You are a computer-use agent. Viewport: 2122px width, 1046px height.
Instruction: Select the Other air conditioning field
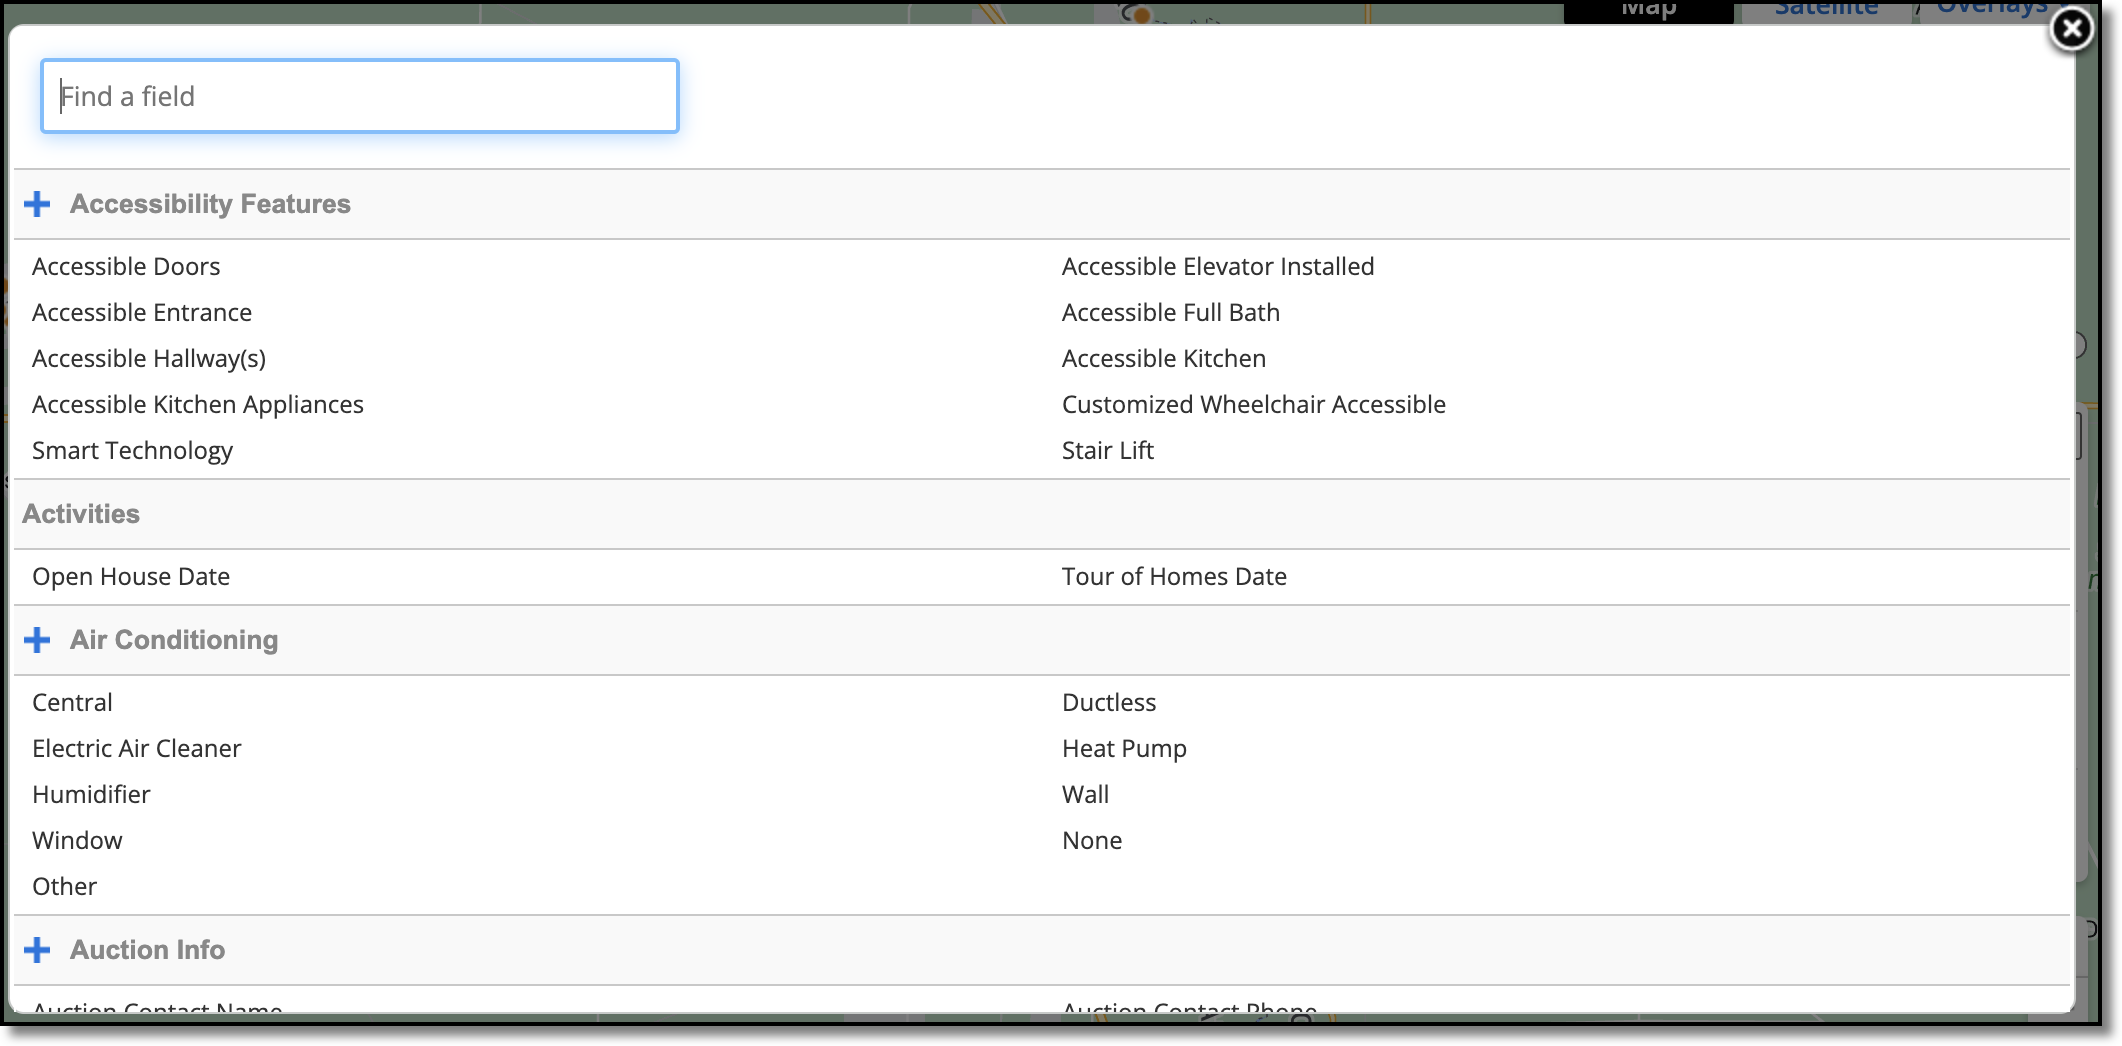(x=64, y=887)
